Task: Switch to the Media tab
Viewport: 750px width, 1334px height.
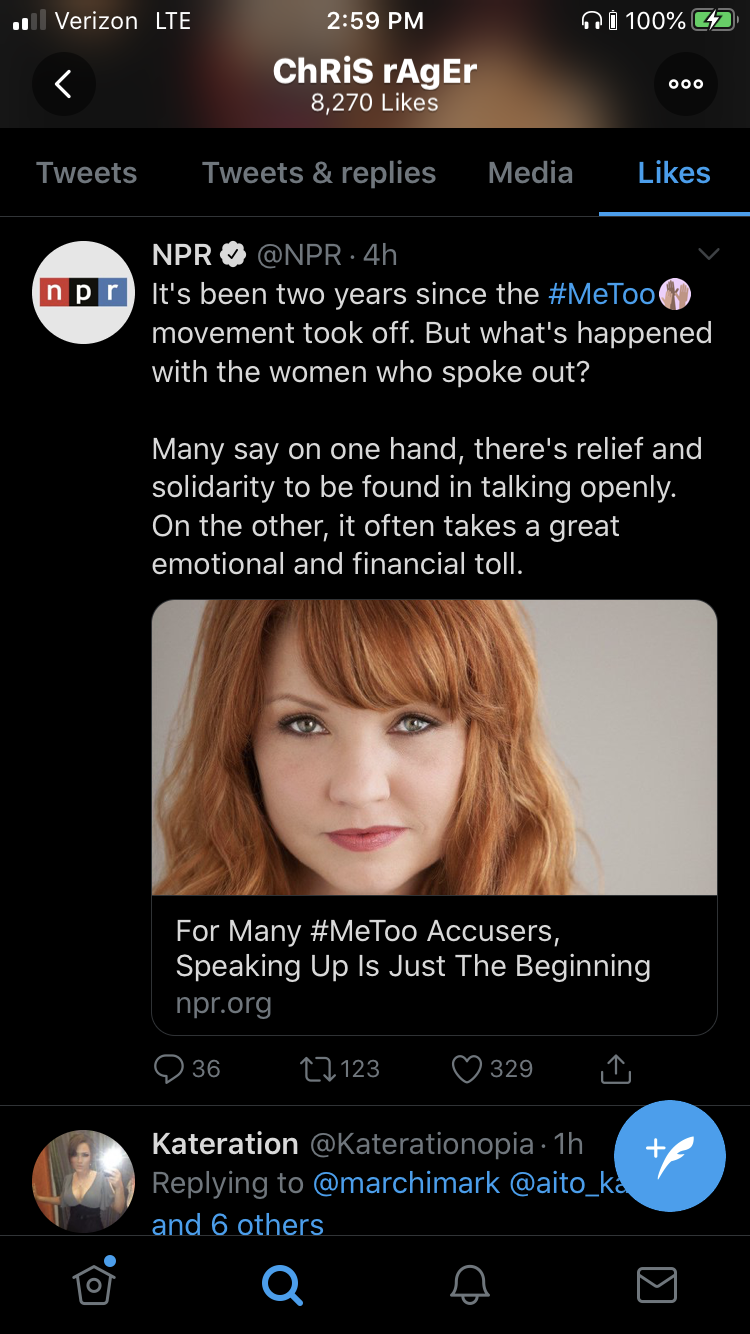Action: click(530, 173)
